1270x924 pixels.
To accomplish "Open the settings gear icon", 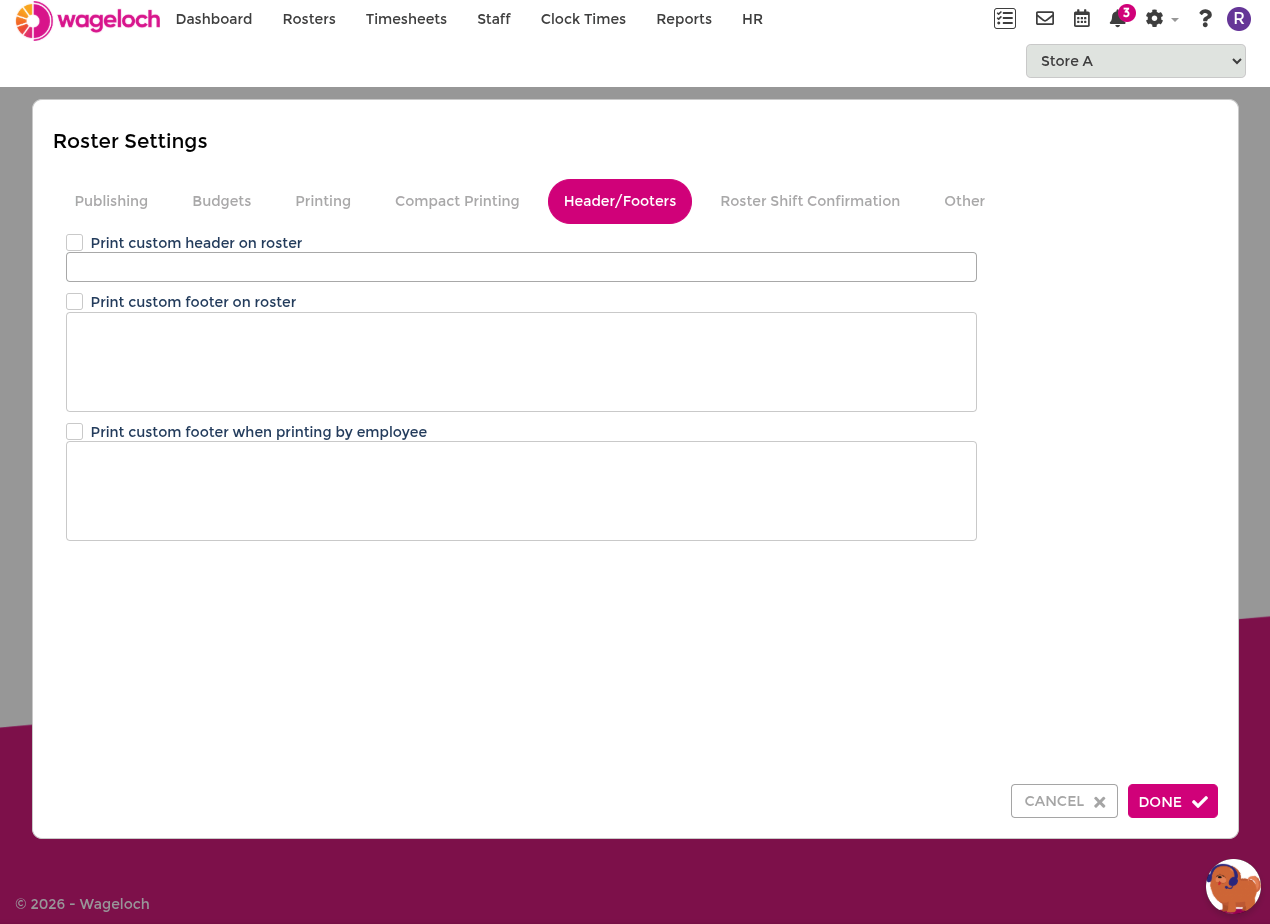I will 1154,18.
